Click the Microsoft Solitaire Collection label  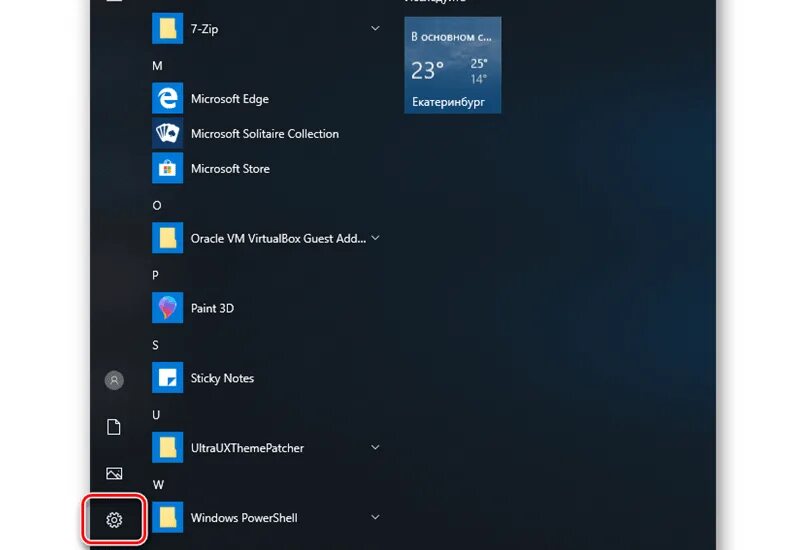pos(265,134)
